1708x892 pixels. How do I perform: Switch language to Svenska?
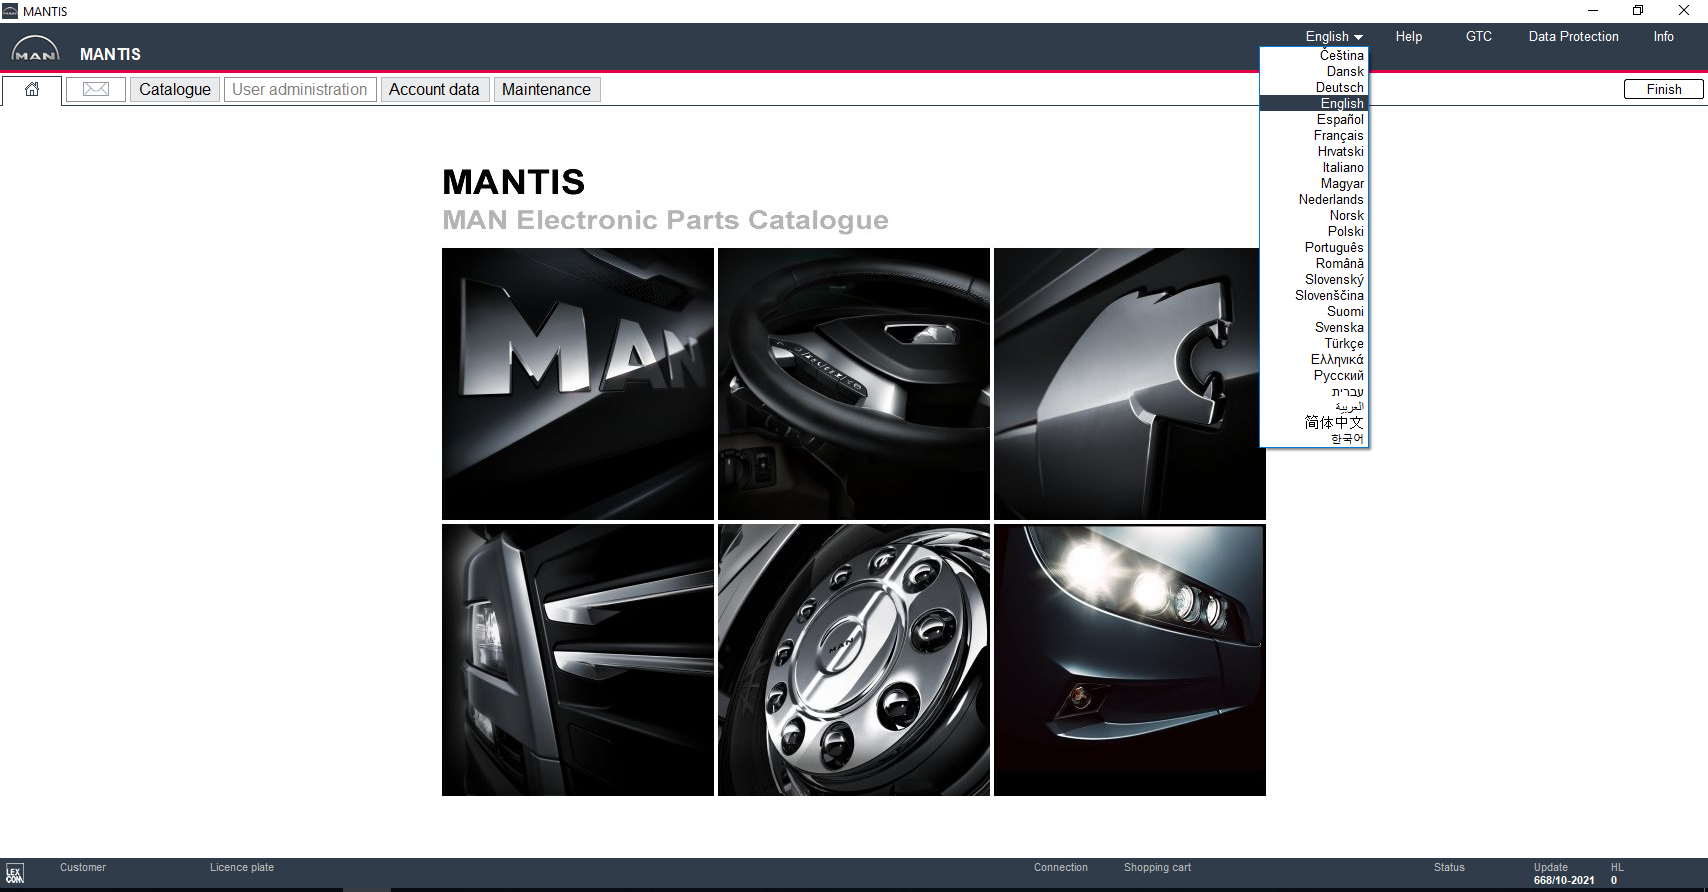tap(1314, 327)
